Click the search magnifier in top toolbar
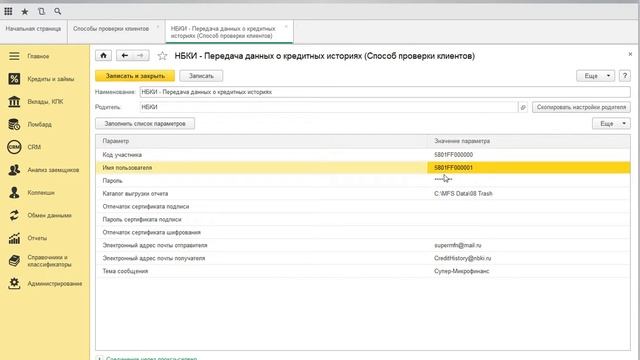 pos(58,11)
